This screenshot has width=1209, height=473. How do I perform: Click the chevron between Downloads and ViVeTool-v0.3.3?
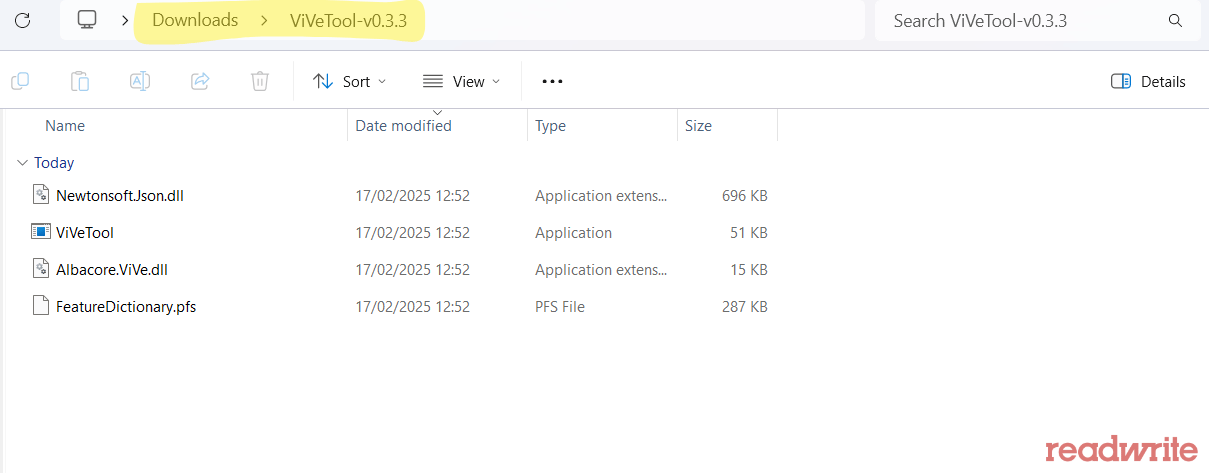[x=264, y=20]
